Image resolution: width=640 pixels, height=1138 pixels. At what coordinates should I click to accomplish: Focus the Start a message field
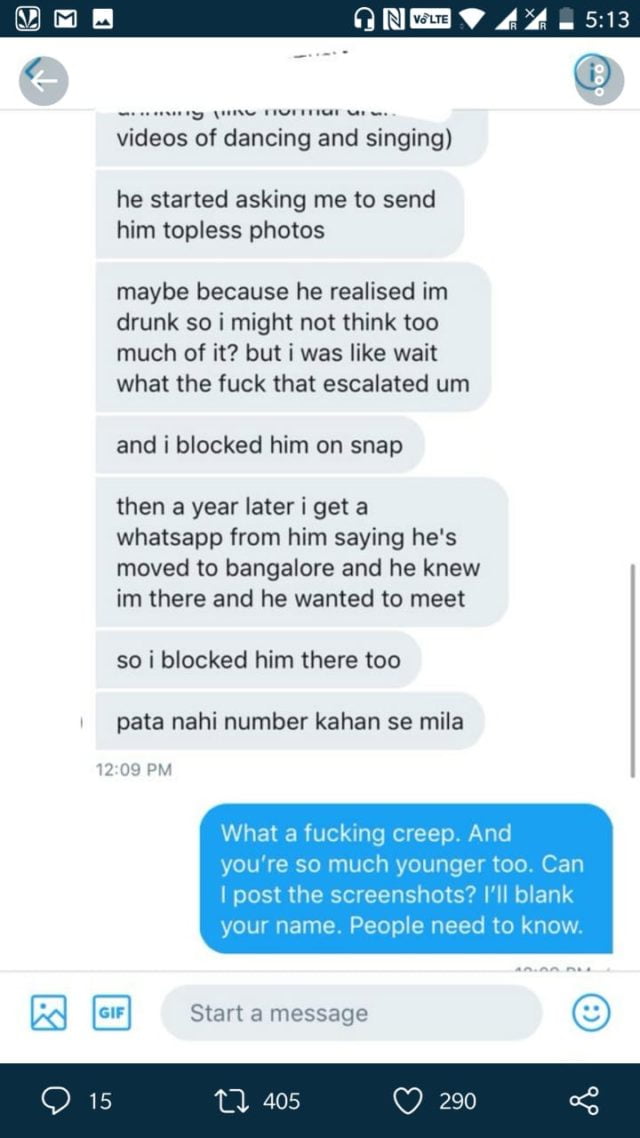[350, 1013]
